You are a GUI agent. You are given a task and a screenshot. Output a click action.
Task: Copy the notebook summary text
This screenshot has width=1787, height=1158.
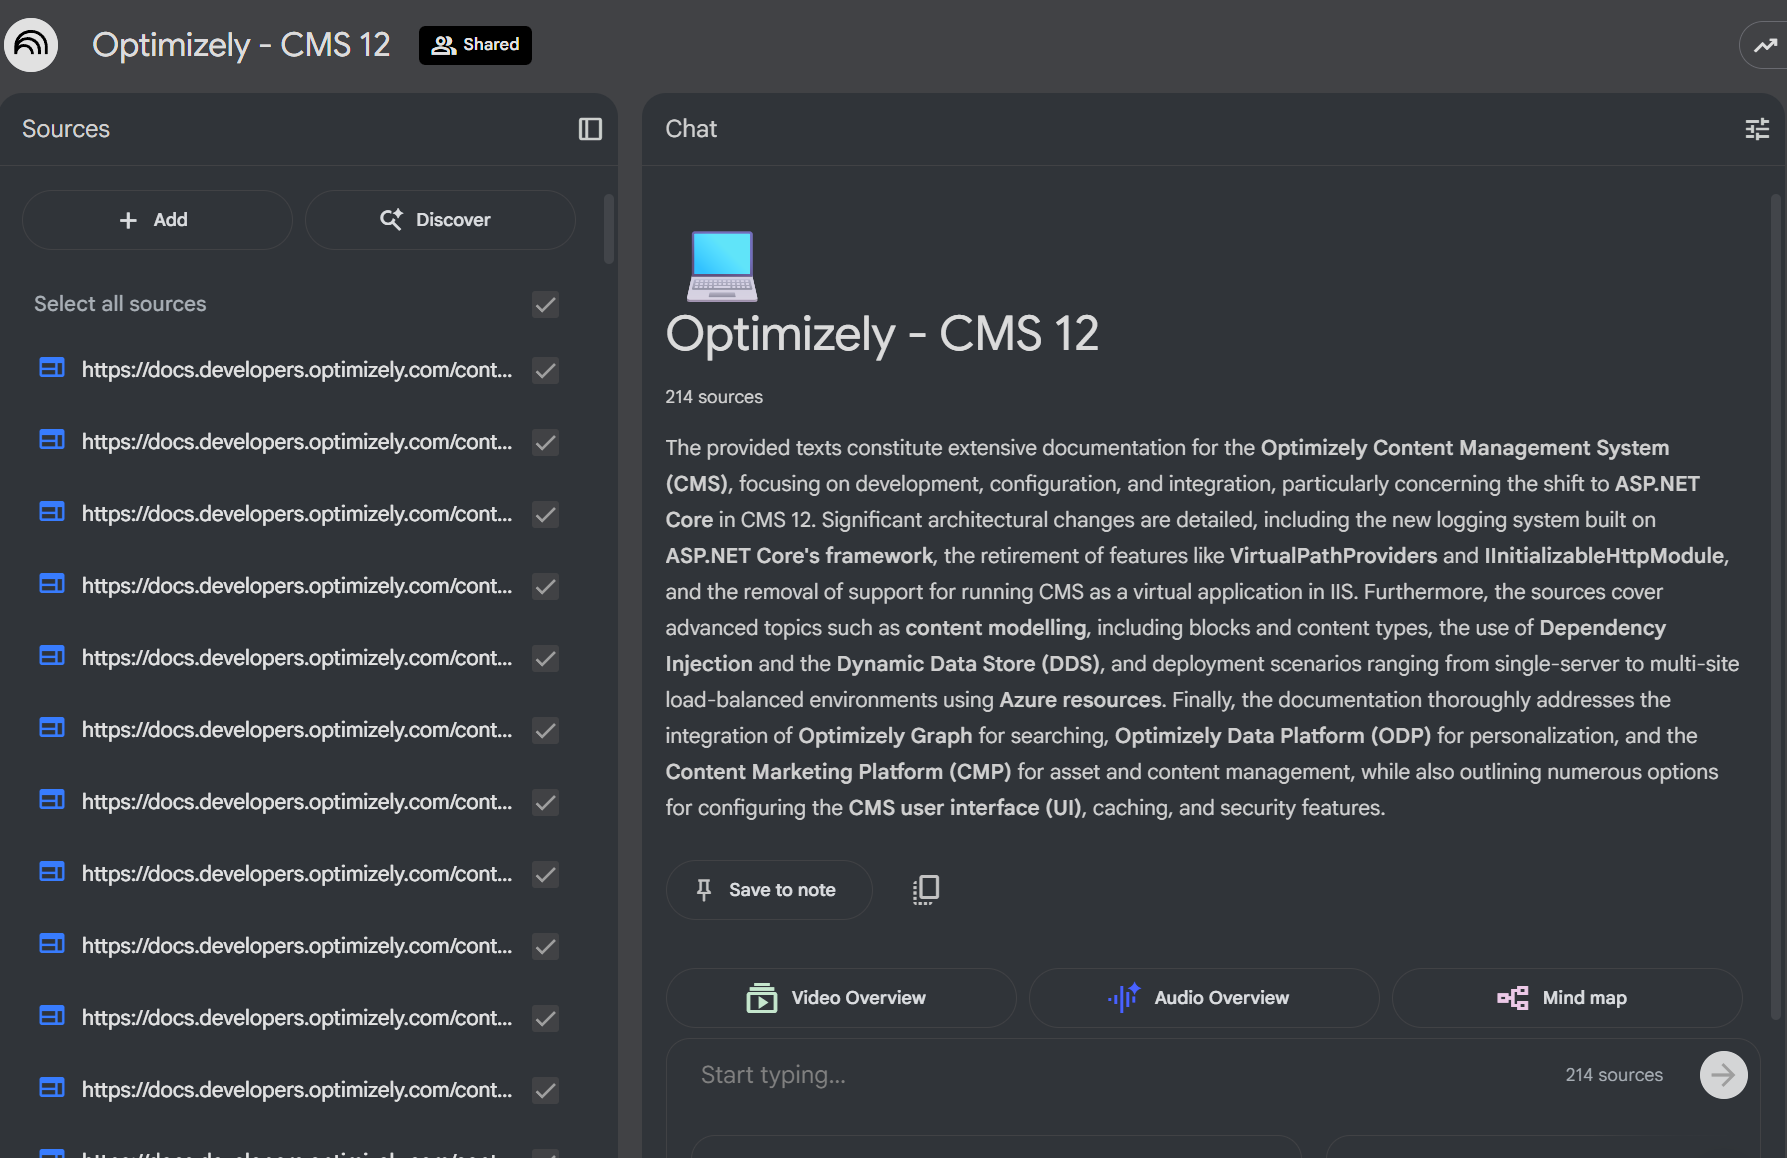(925, 889)
